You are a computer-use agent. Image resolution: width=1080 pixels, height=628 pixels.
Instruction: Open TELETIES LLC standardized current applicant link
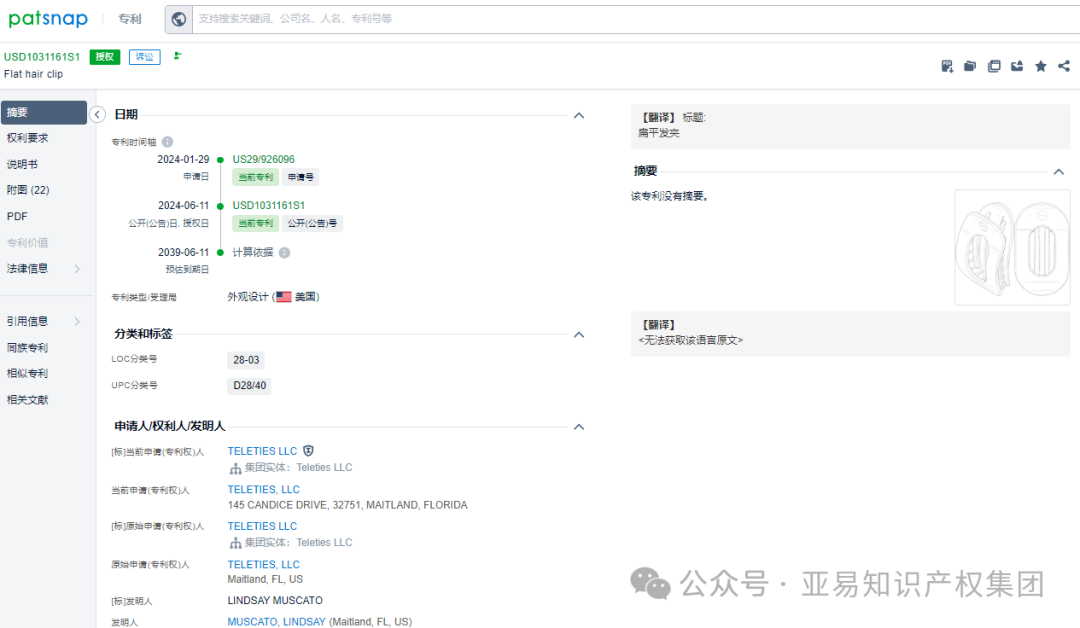pyautogui.click(x=262, y=451)
